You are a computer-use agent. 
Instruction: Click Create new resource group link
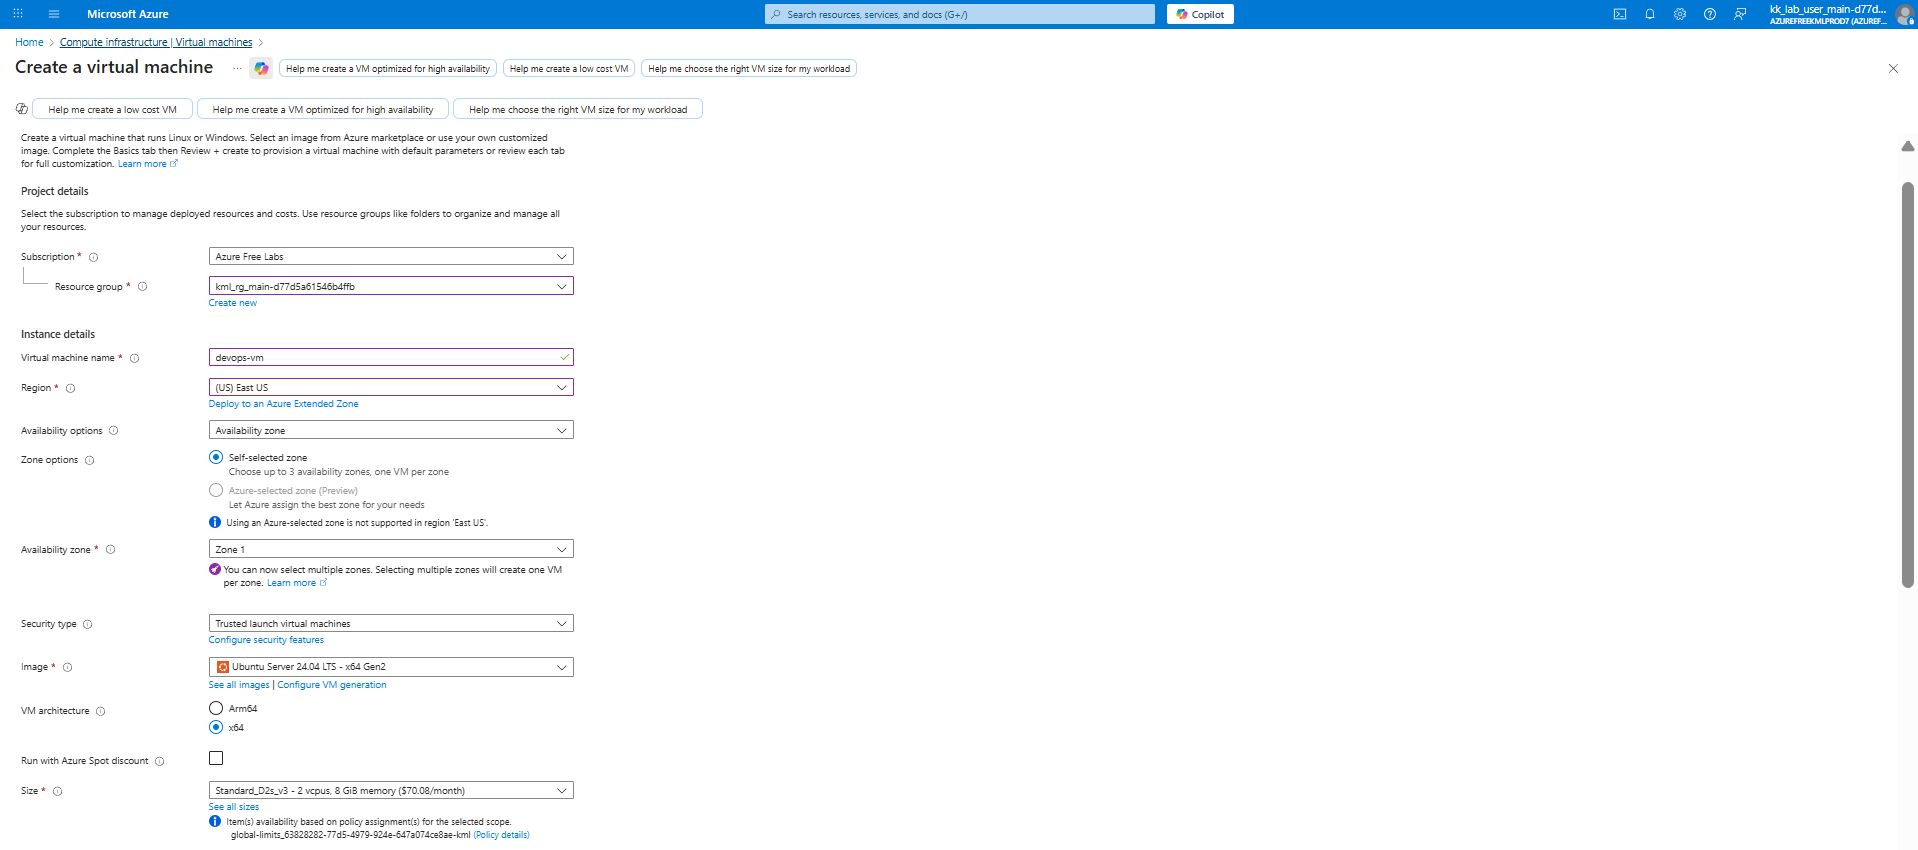click(233, 303)
